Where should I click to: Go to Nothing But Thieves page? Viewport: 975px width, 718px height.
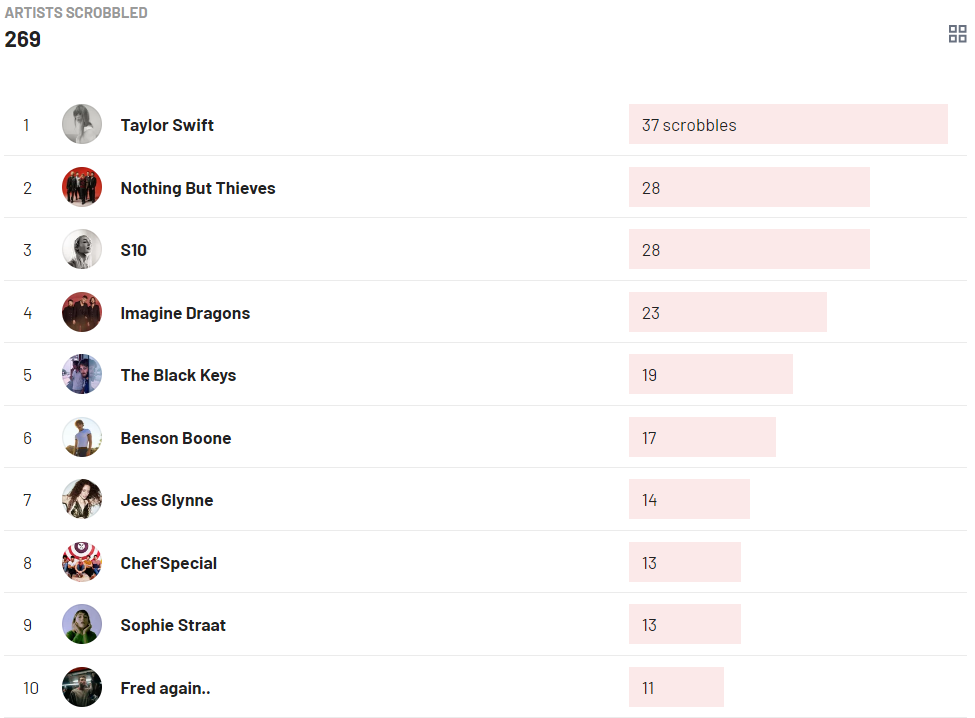[x=198, y=188]
